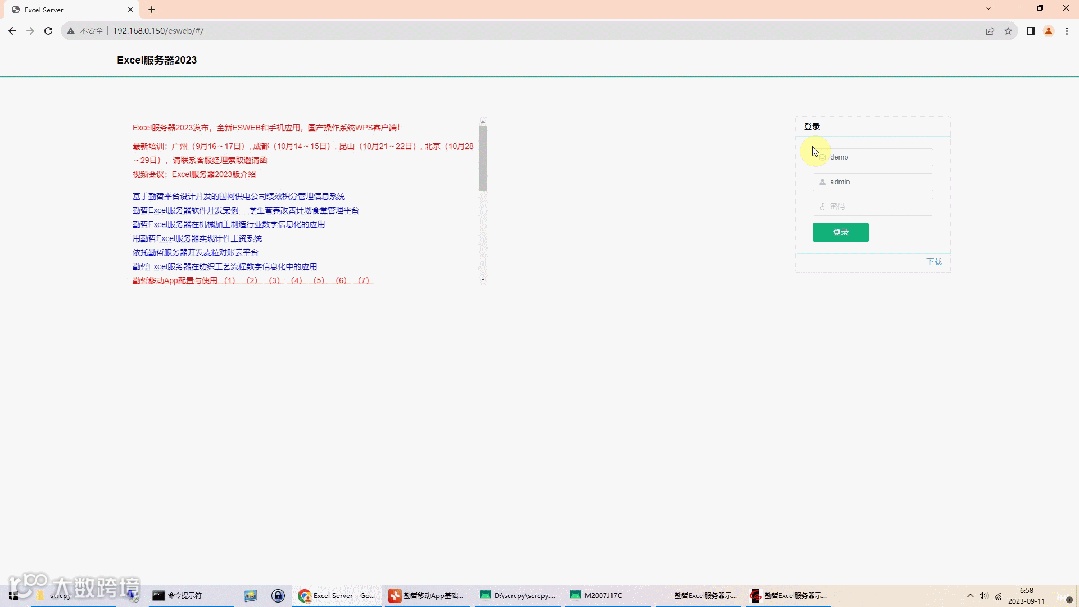Open mobile App tutorial part (1) link
Screen dimensions: 1079x607
point(230,281)
